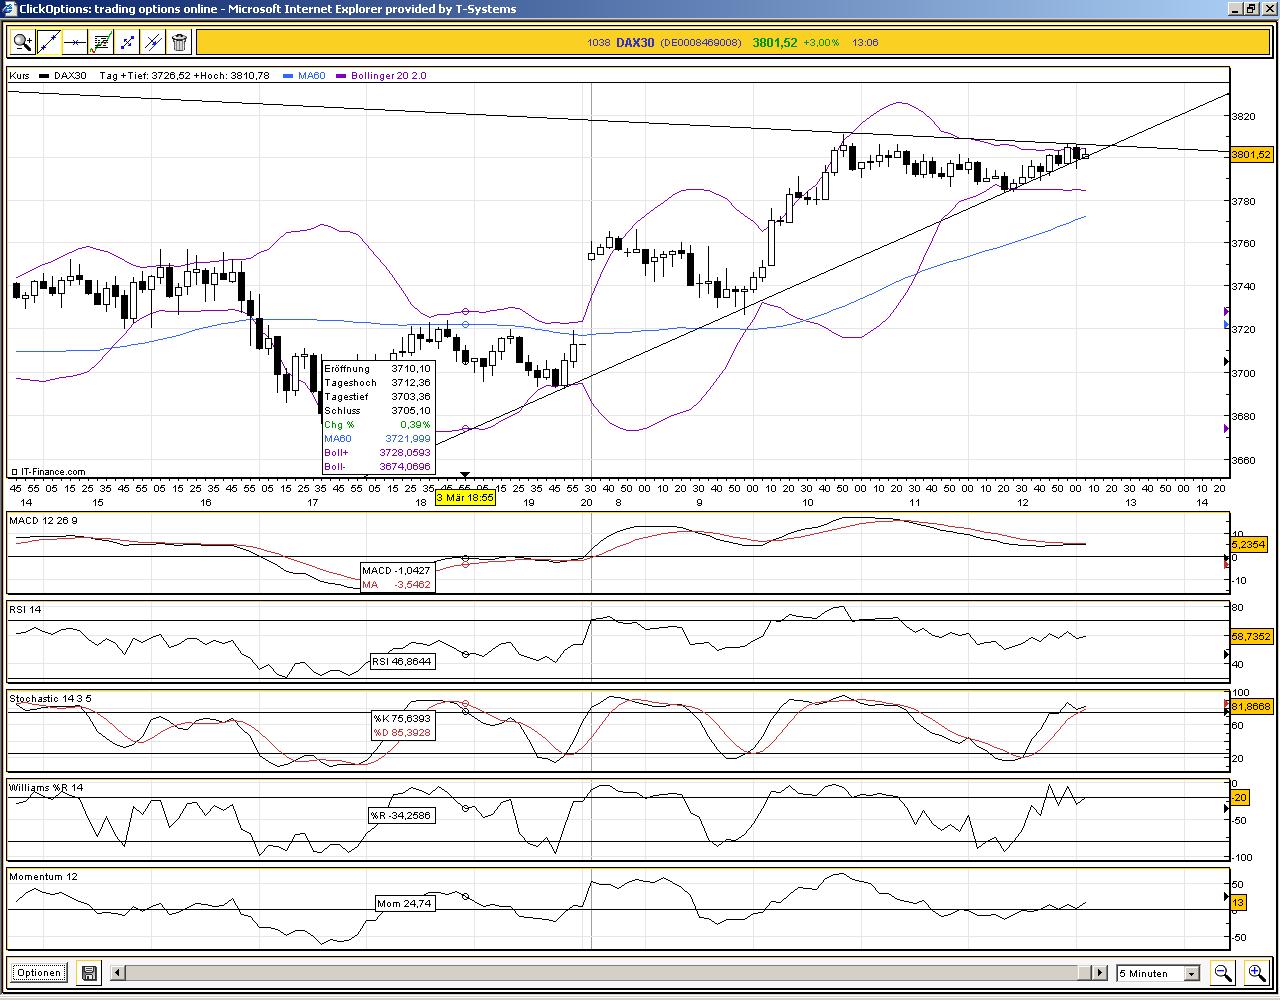This screenshot has height=1000, width=1280.
Task: Open the indicator editing tool
Action: 100,42
